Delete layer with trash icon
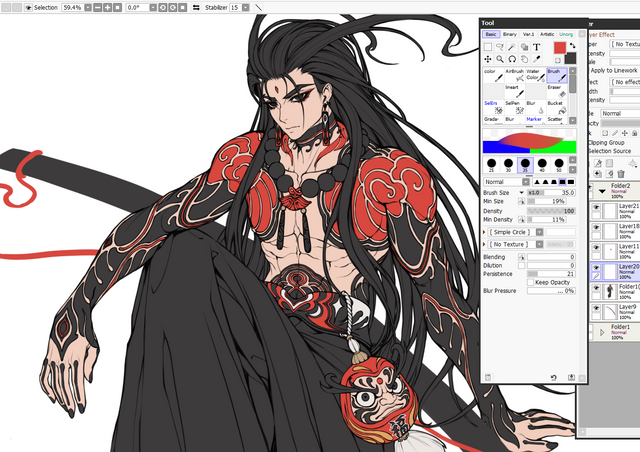Viewport: 640px width, 452px height. [621, 174]
